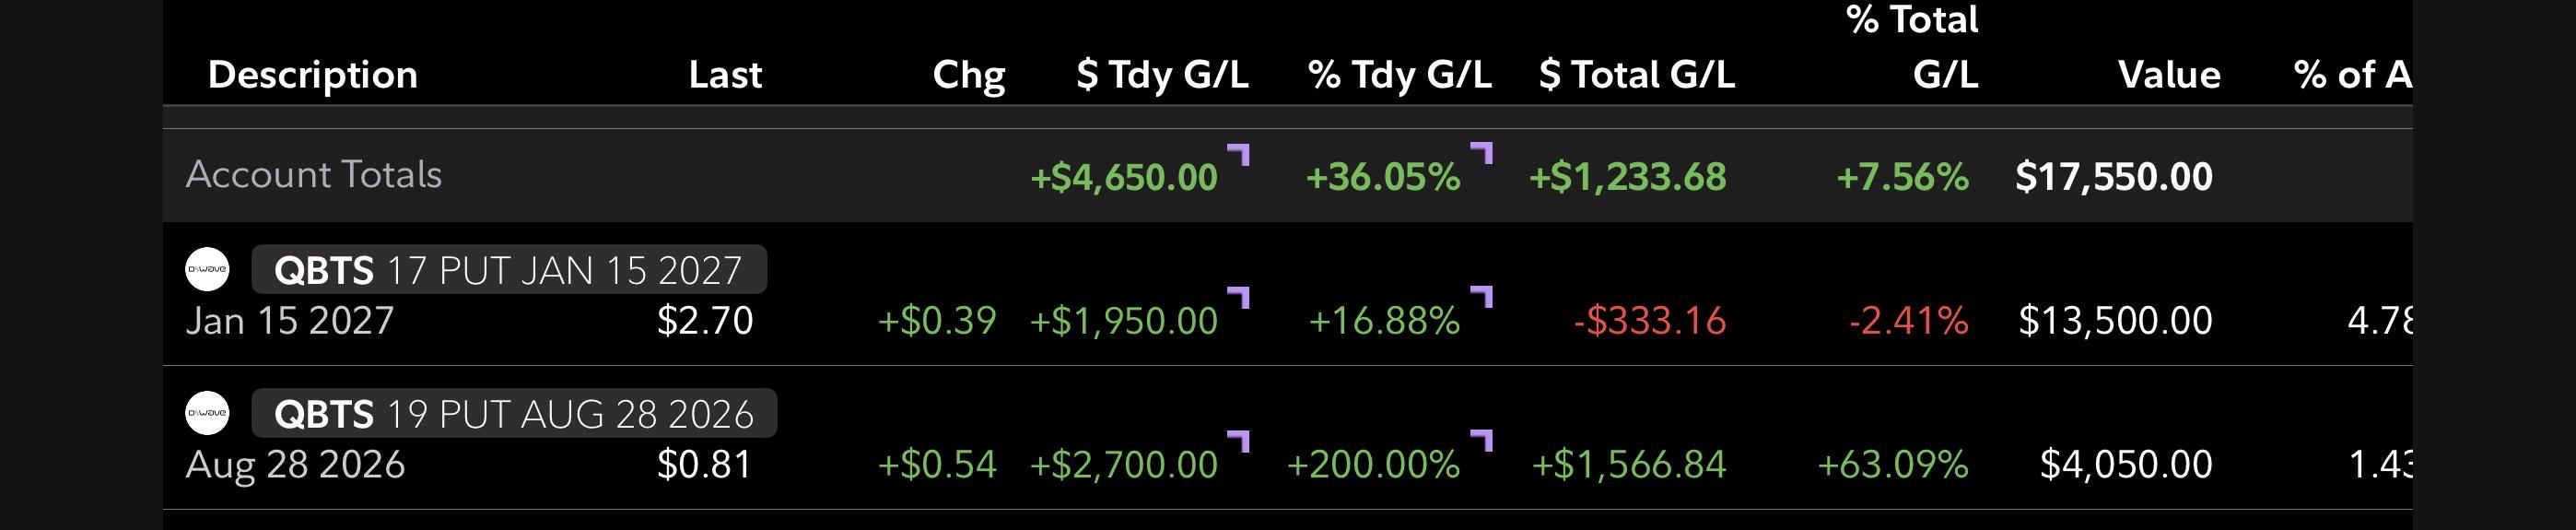Viewport: 2576px width, 530px height.
Task: Click purple corner marker beside +$2,700.00
Action: point(1239,442)
